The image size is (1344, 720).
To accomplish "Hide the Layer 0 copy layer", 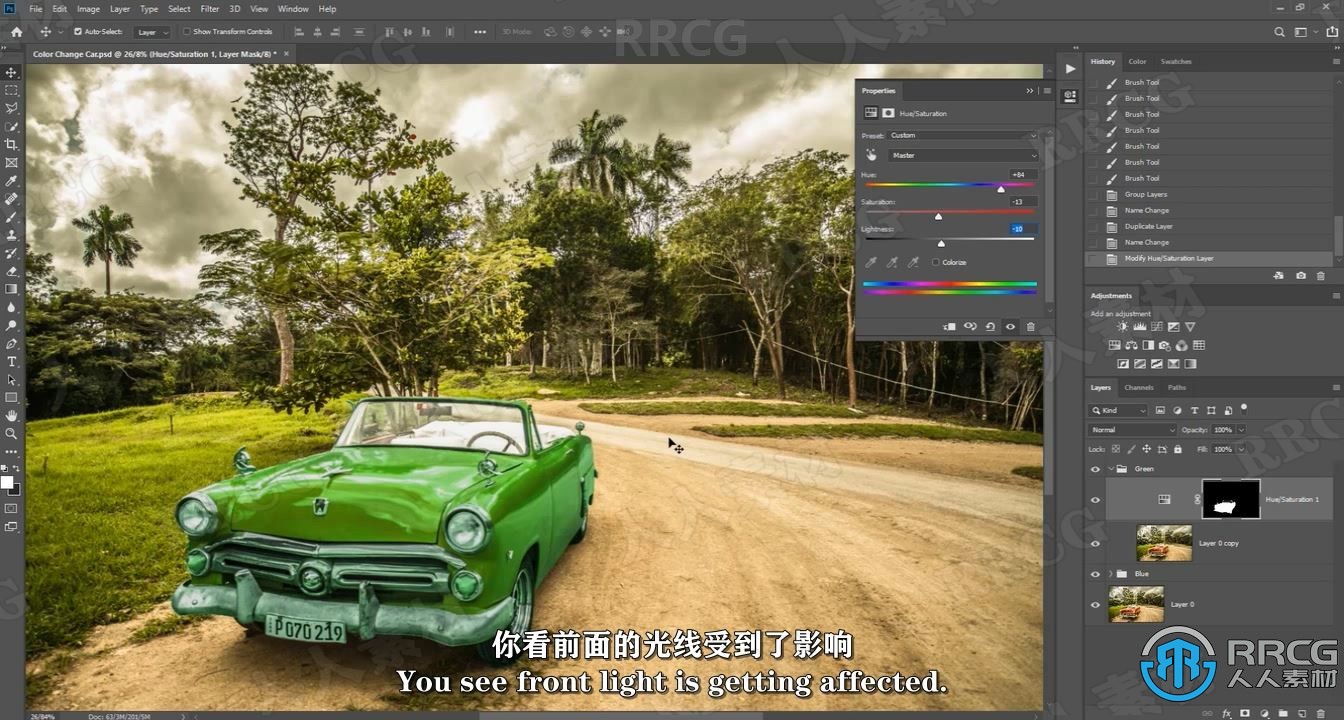I will (x=1095, y=543).
